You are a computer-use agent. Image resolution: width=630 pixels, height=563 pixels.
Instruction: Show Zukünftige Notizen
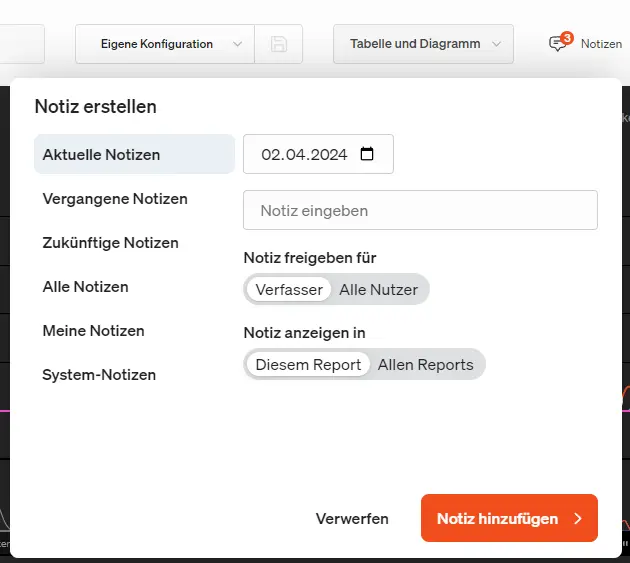(110, 243)
